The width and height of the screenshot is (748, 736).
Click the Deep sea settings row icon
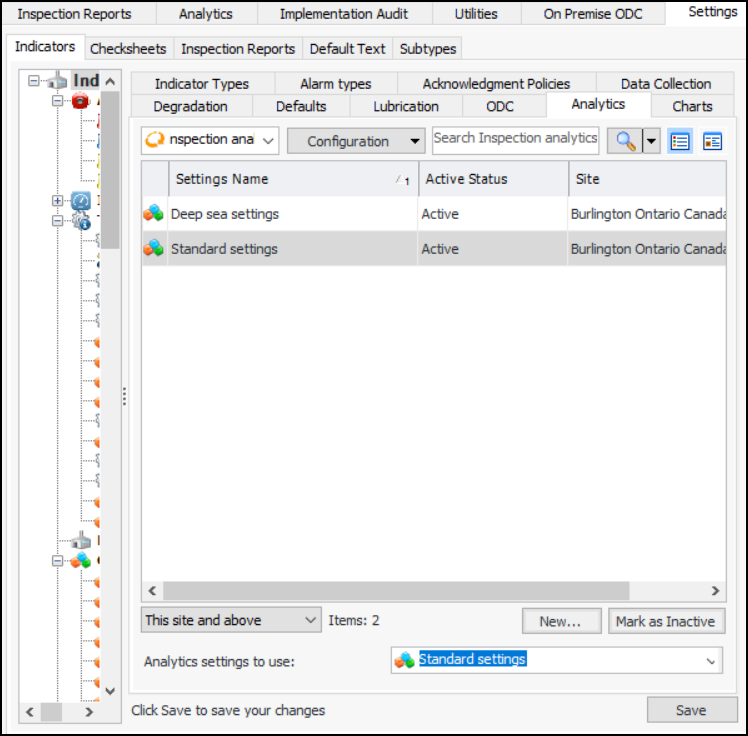[x=154, y=214]
